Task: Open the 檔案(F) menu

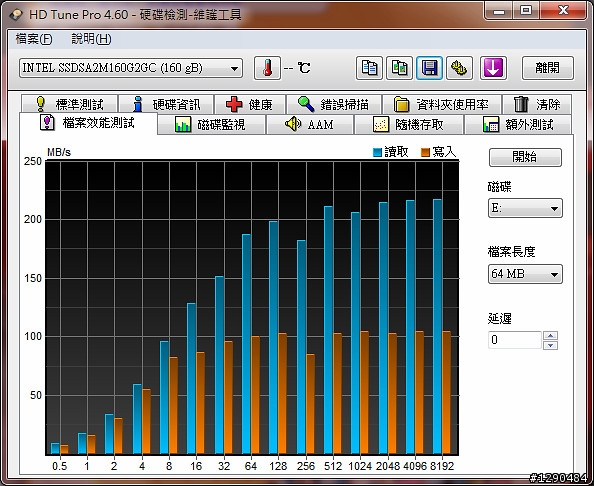Action: 34,39
